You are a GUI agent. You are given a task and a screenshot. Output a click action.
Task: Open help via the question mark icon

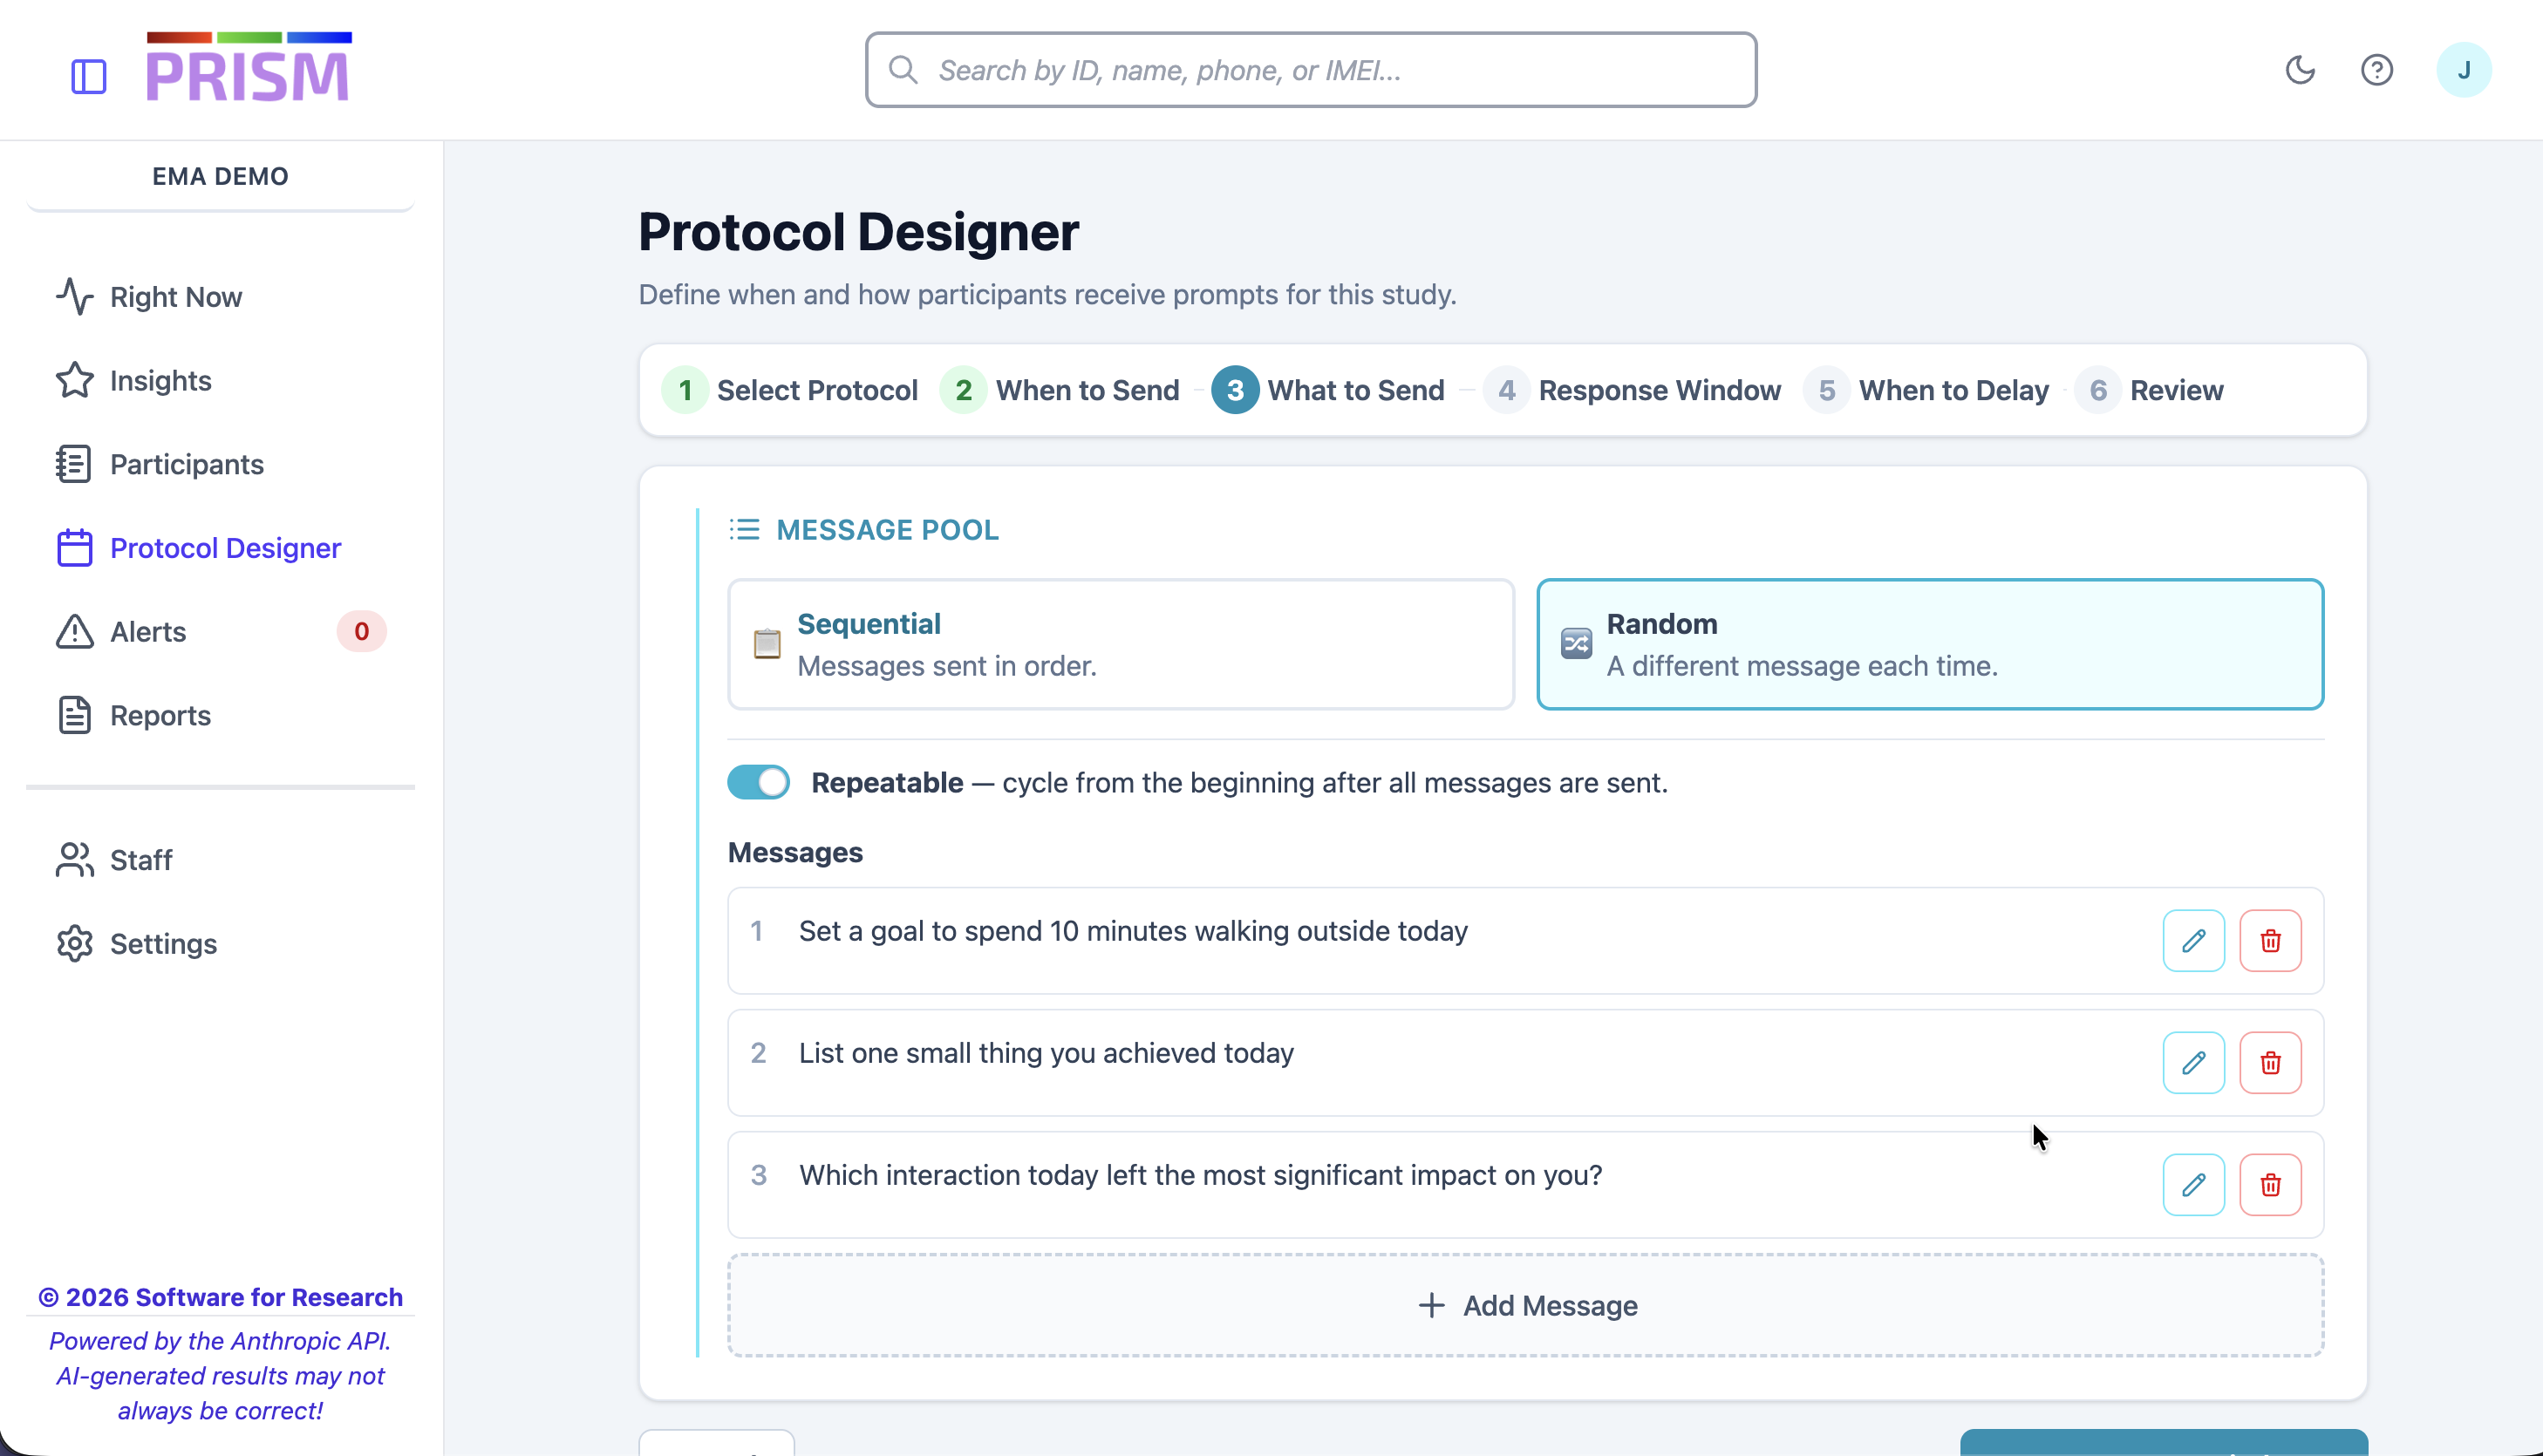point(2378,69)
